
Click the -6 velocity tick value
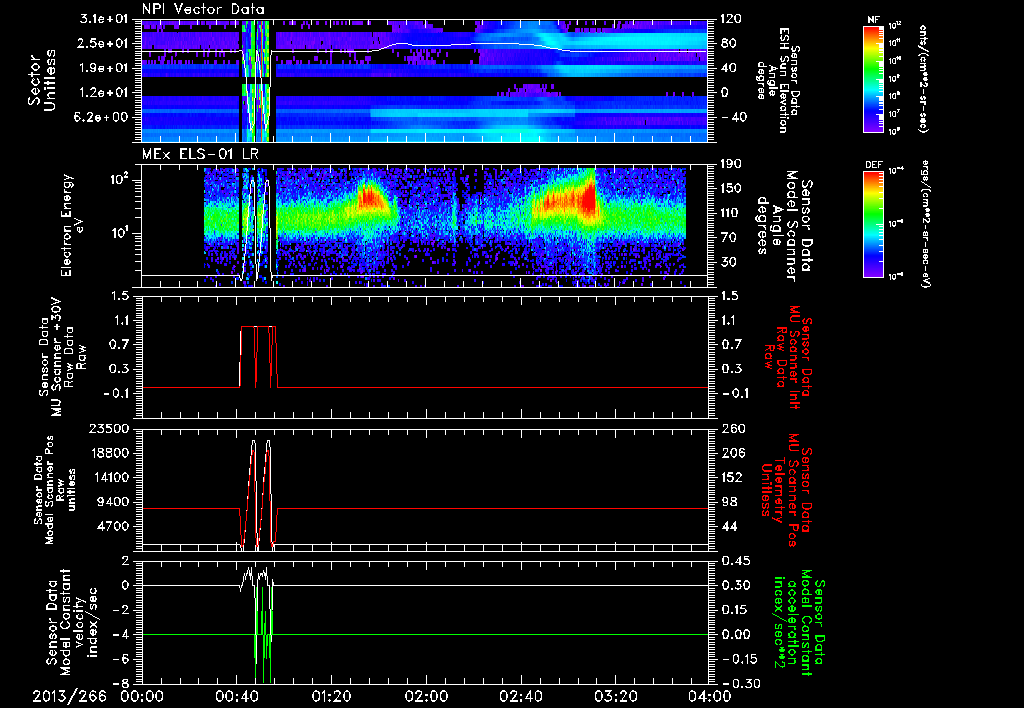tap(122, 659)
